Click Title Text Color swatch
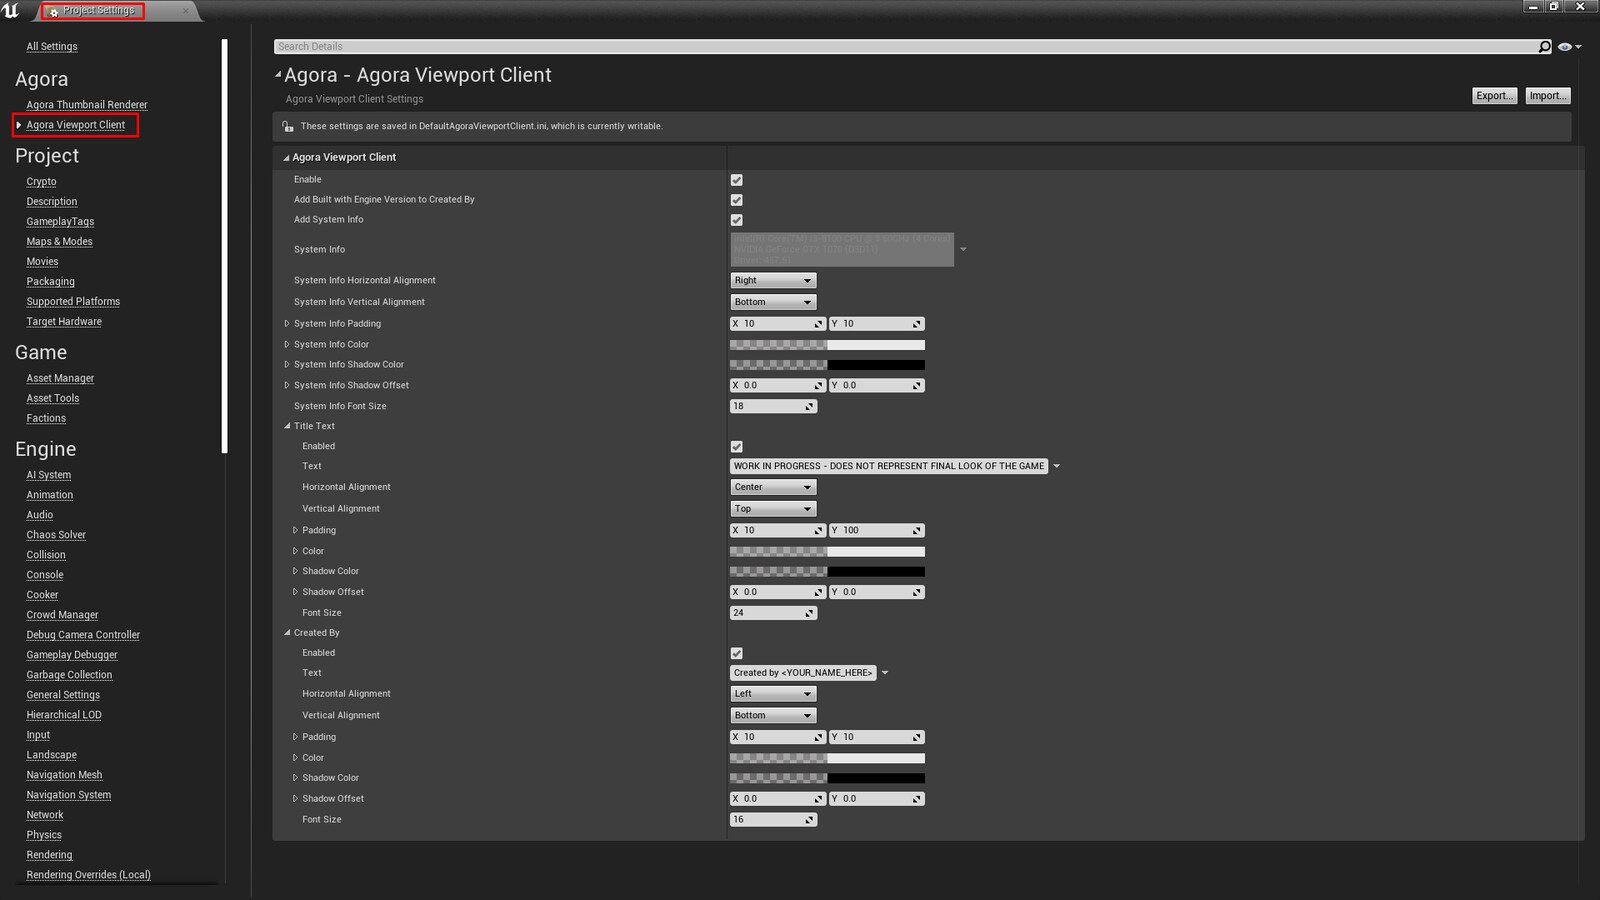This screenshot has height=900, width=1600. pyautogui.click(x=827, y=552)
